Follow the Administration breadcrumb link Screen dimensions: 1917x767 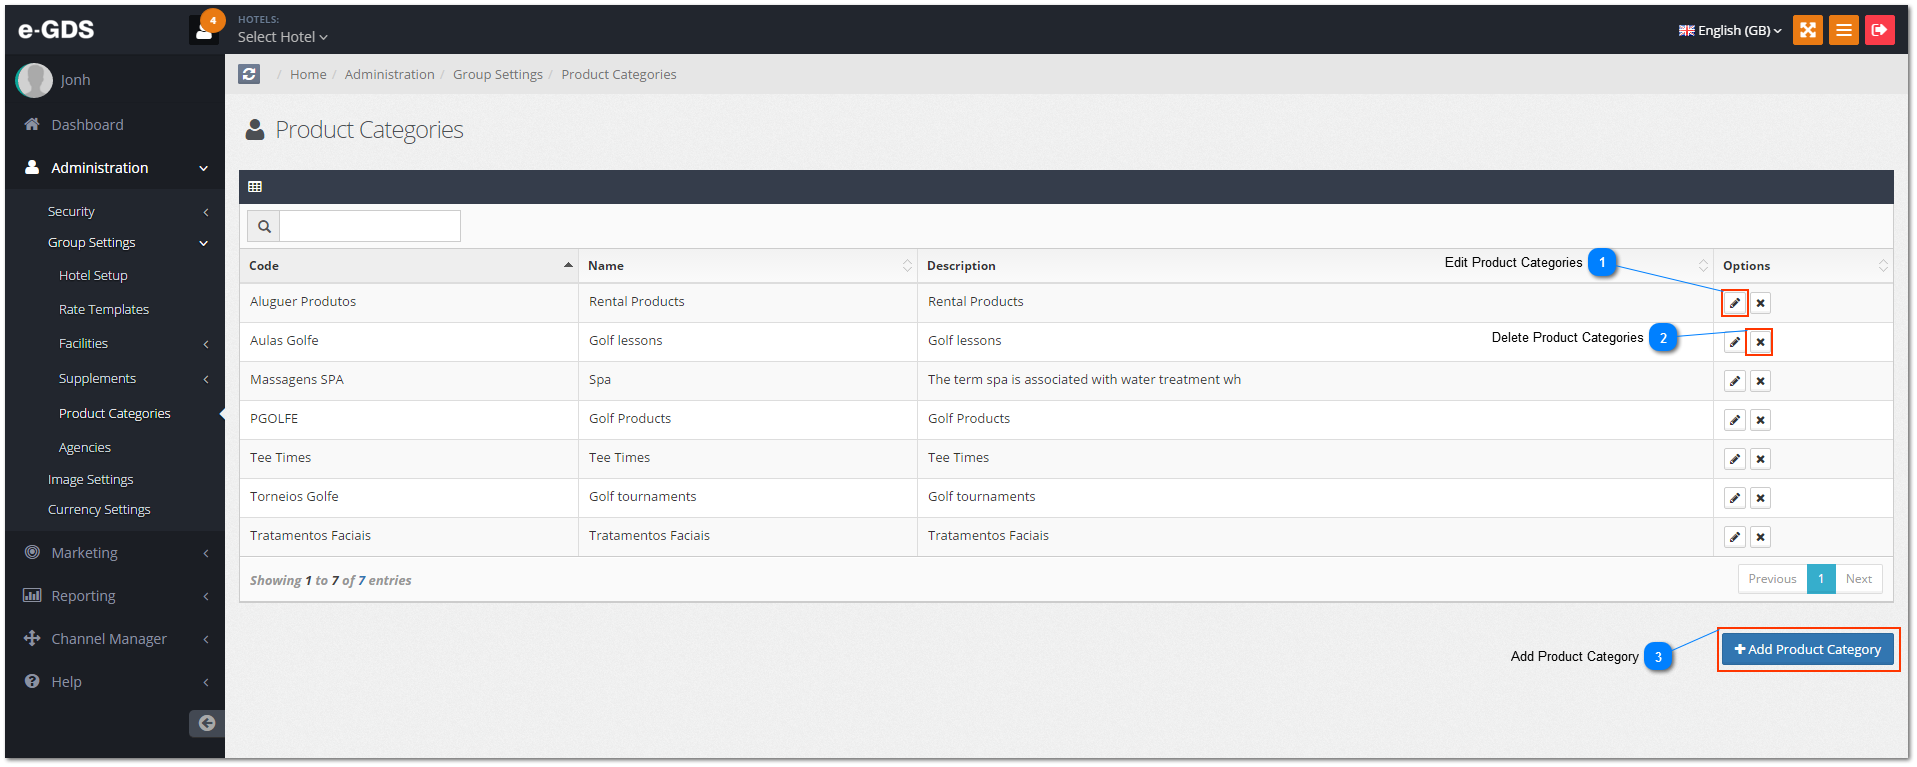coord(390,75)
